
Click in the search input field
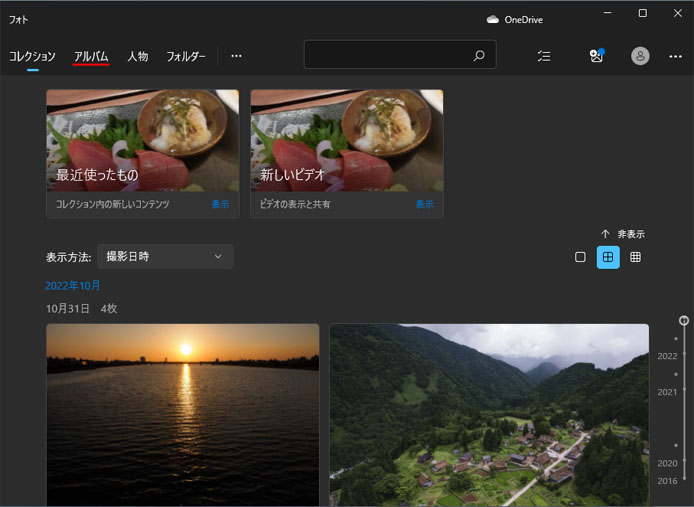[400, 55]
